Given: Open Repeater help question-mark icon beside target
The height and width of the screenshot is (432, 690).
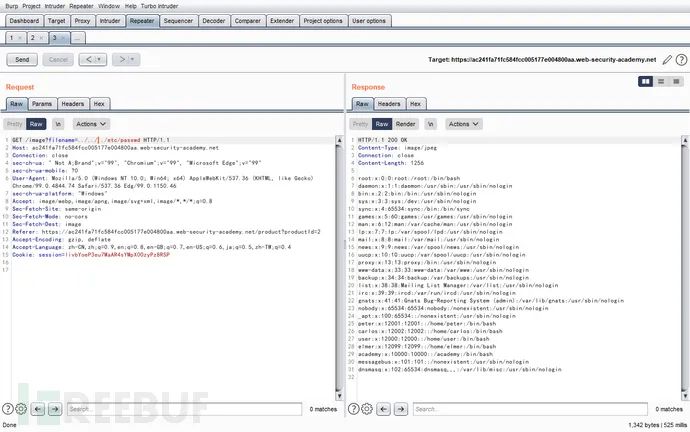Looking at the screenshot, I should point(681,60).
